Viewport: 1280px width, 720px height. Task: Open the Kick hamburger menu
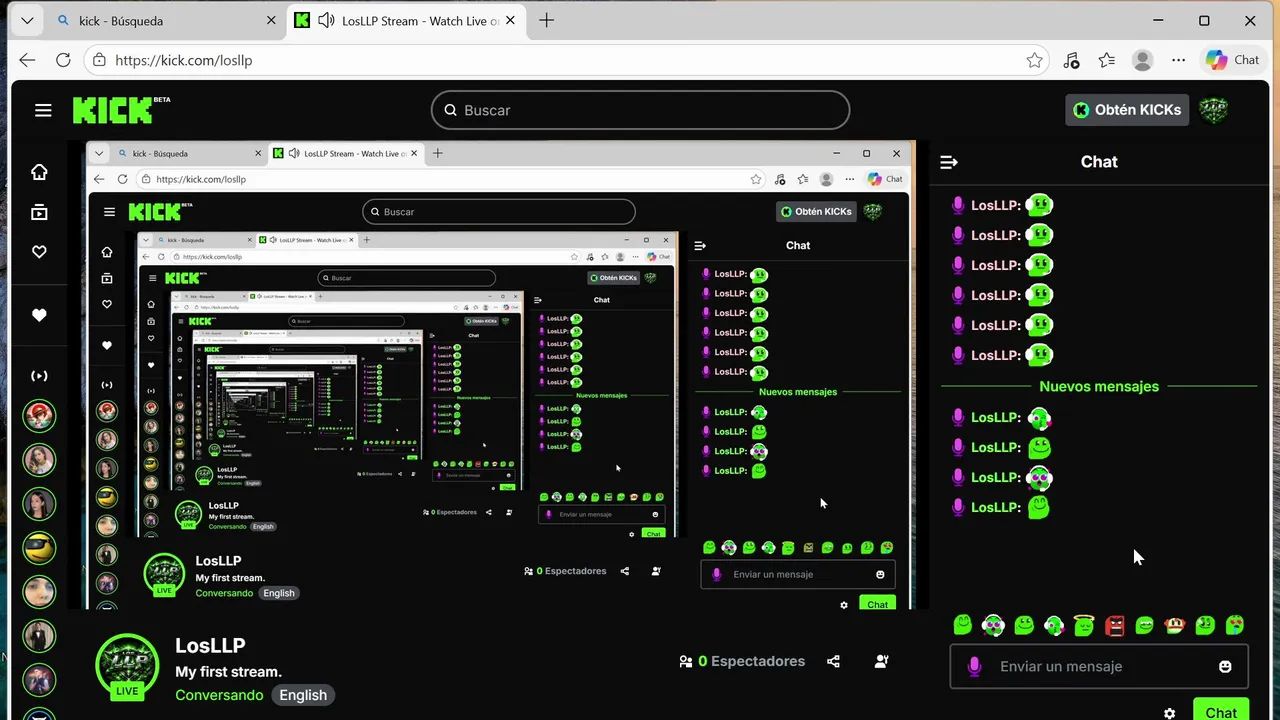pyautogui.click(x=43, y=110)
